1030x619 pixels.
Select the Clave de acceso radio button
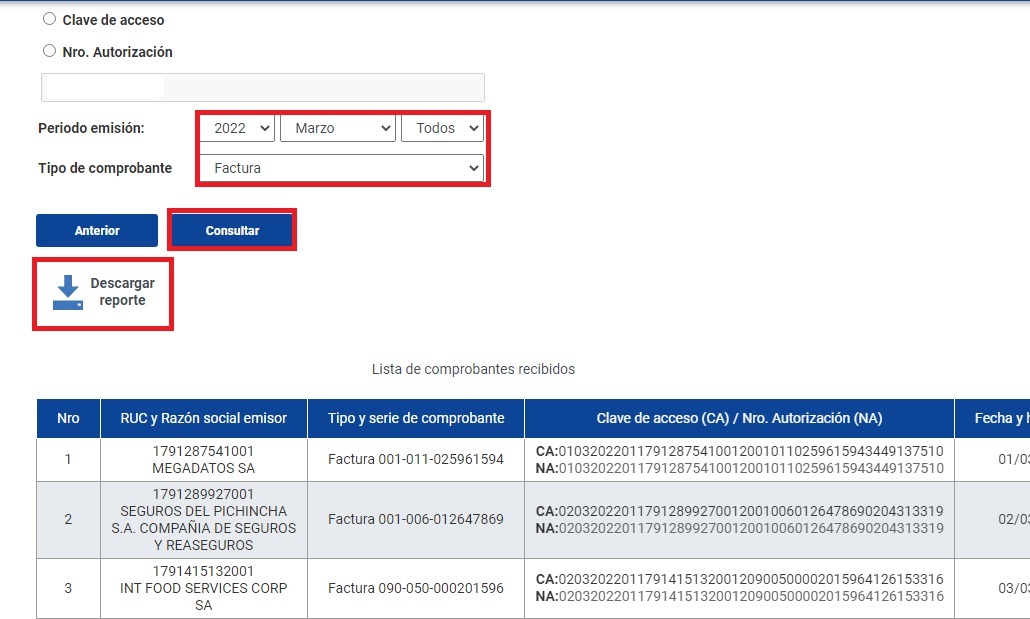click(x=50, y=19)
